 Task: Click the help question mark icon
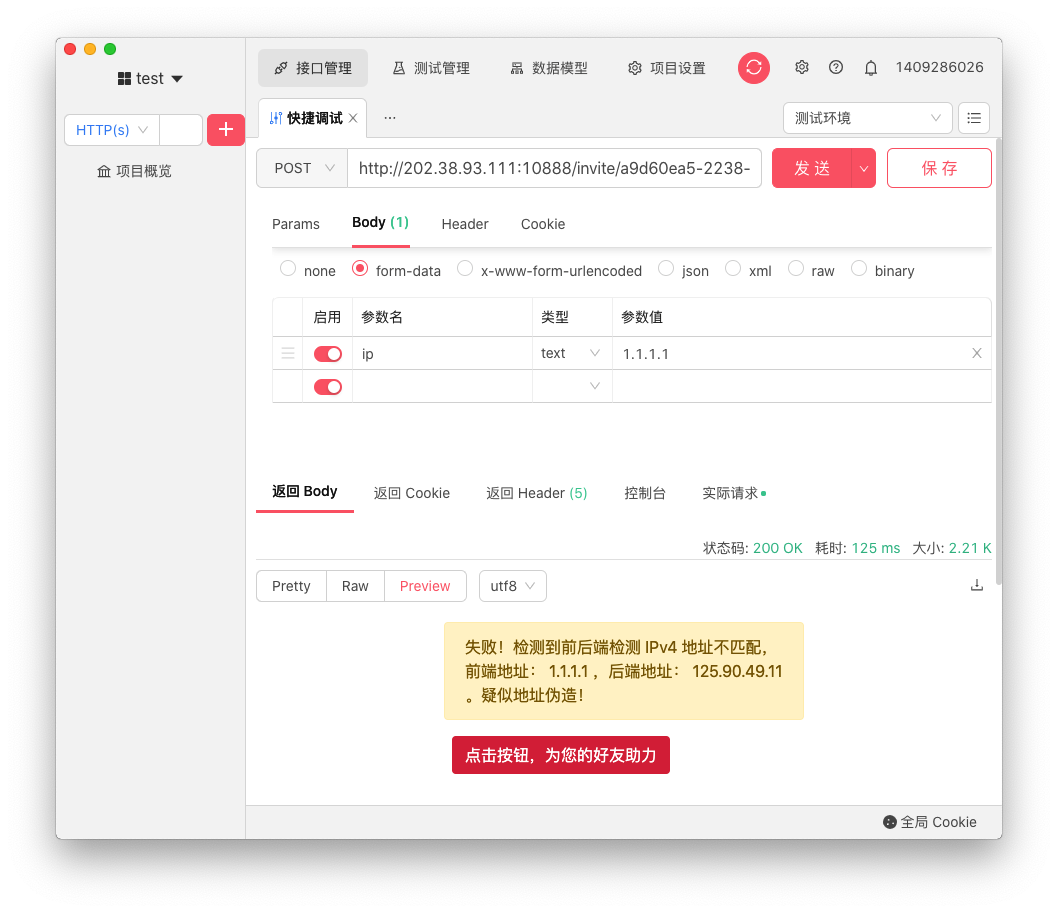[x=836, y=68]
